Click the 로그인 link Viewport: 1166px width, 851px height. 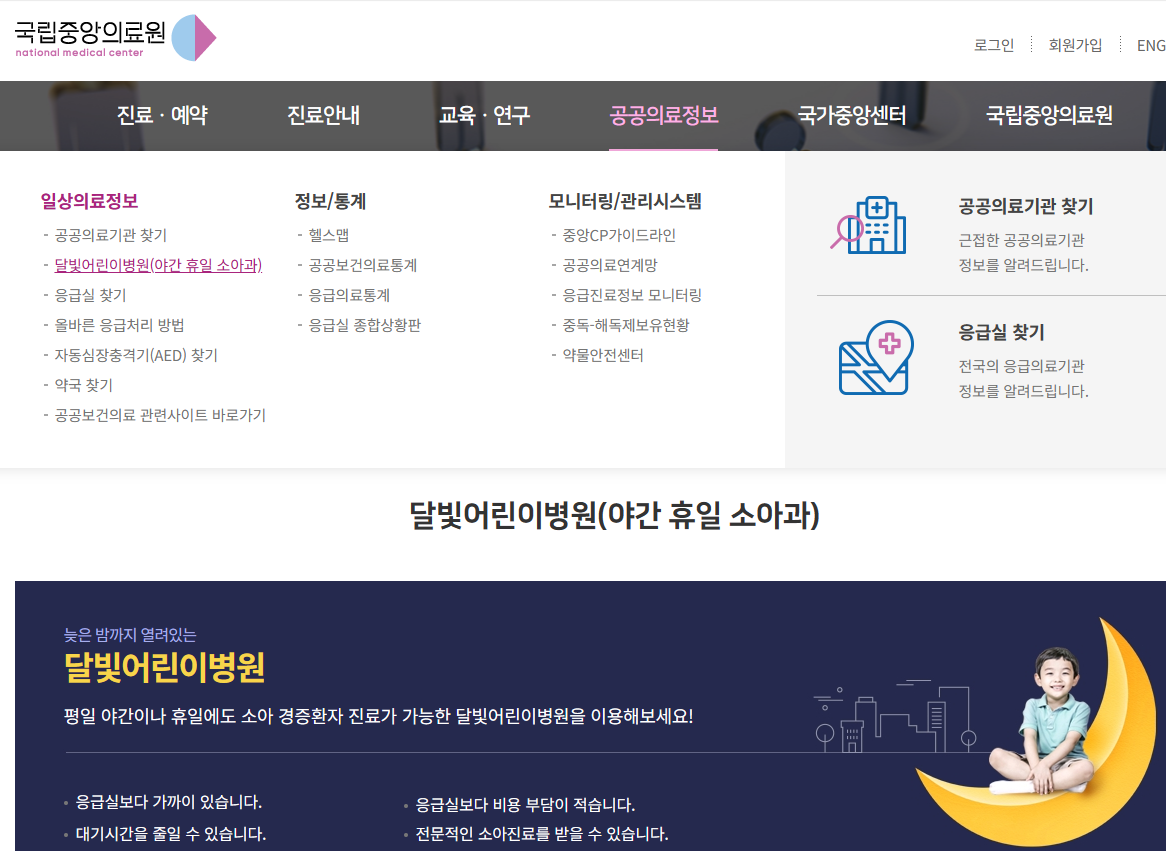point(991,45)
